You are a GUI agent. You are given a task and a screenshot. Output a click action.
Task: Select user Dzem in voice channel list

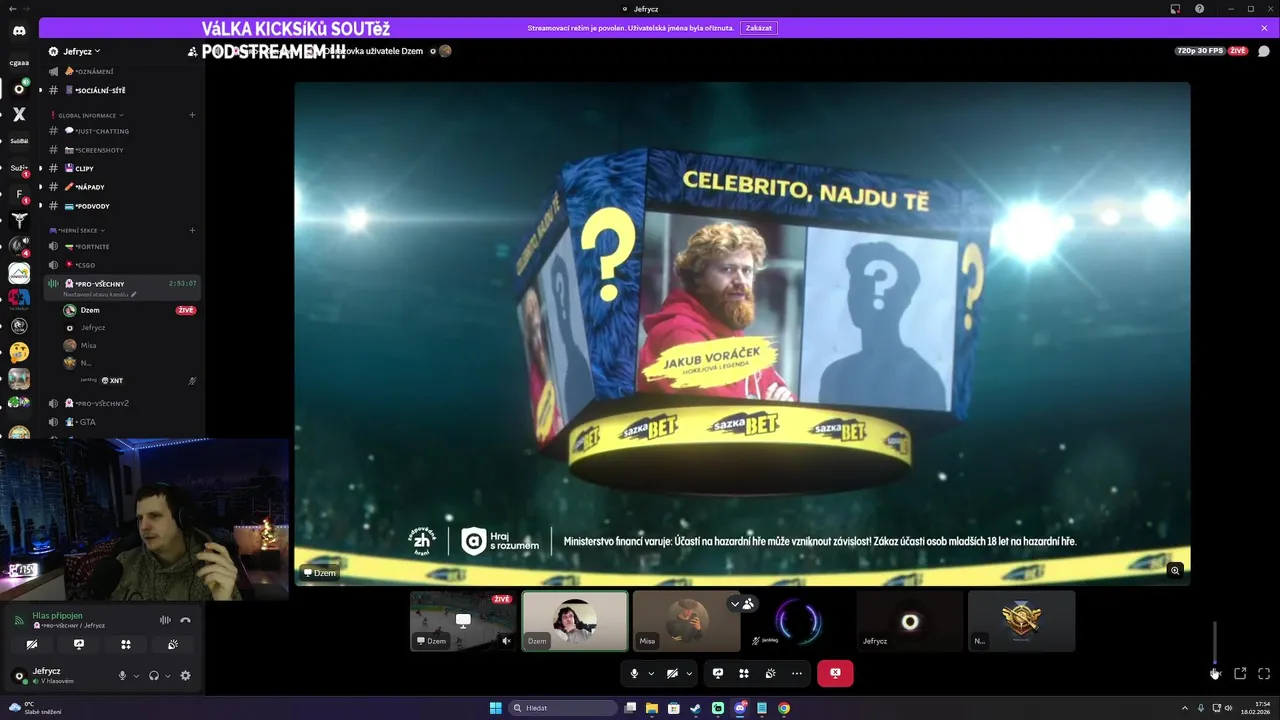(x=128, y=310)
